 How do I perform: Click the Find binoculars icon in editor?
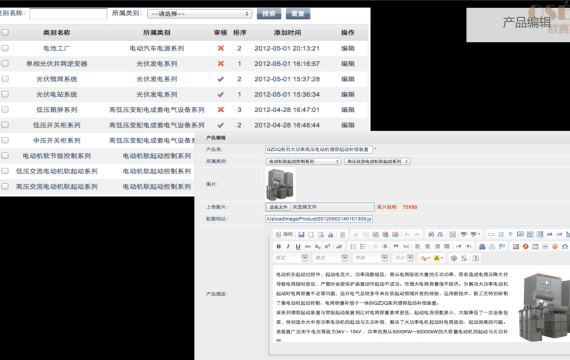pos(431,235)
